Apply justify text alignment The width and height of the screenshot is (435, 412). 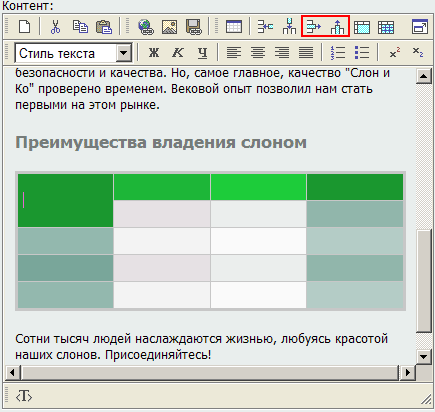click(x=306, y=53)
